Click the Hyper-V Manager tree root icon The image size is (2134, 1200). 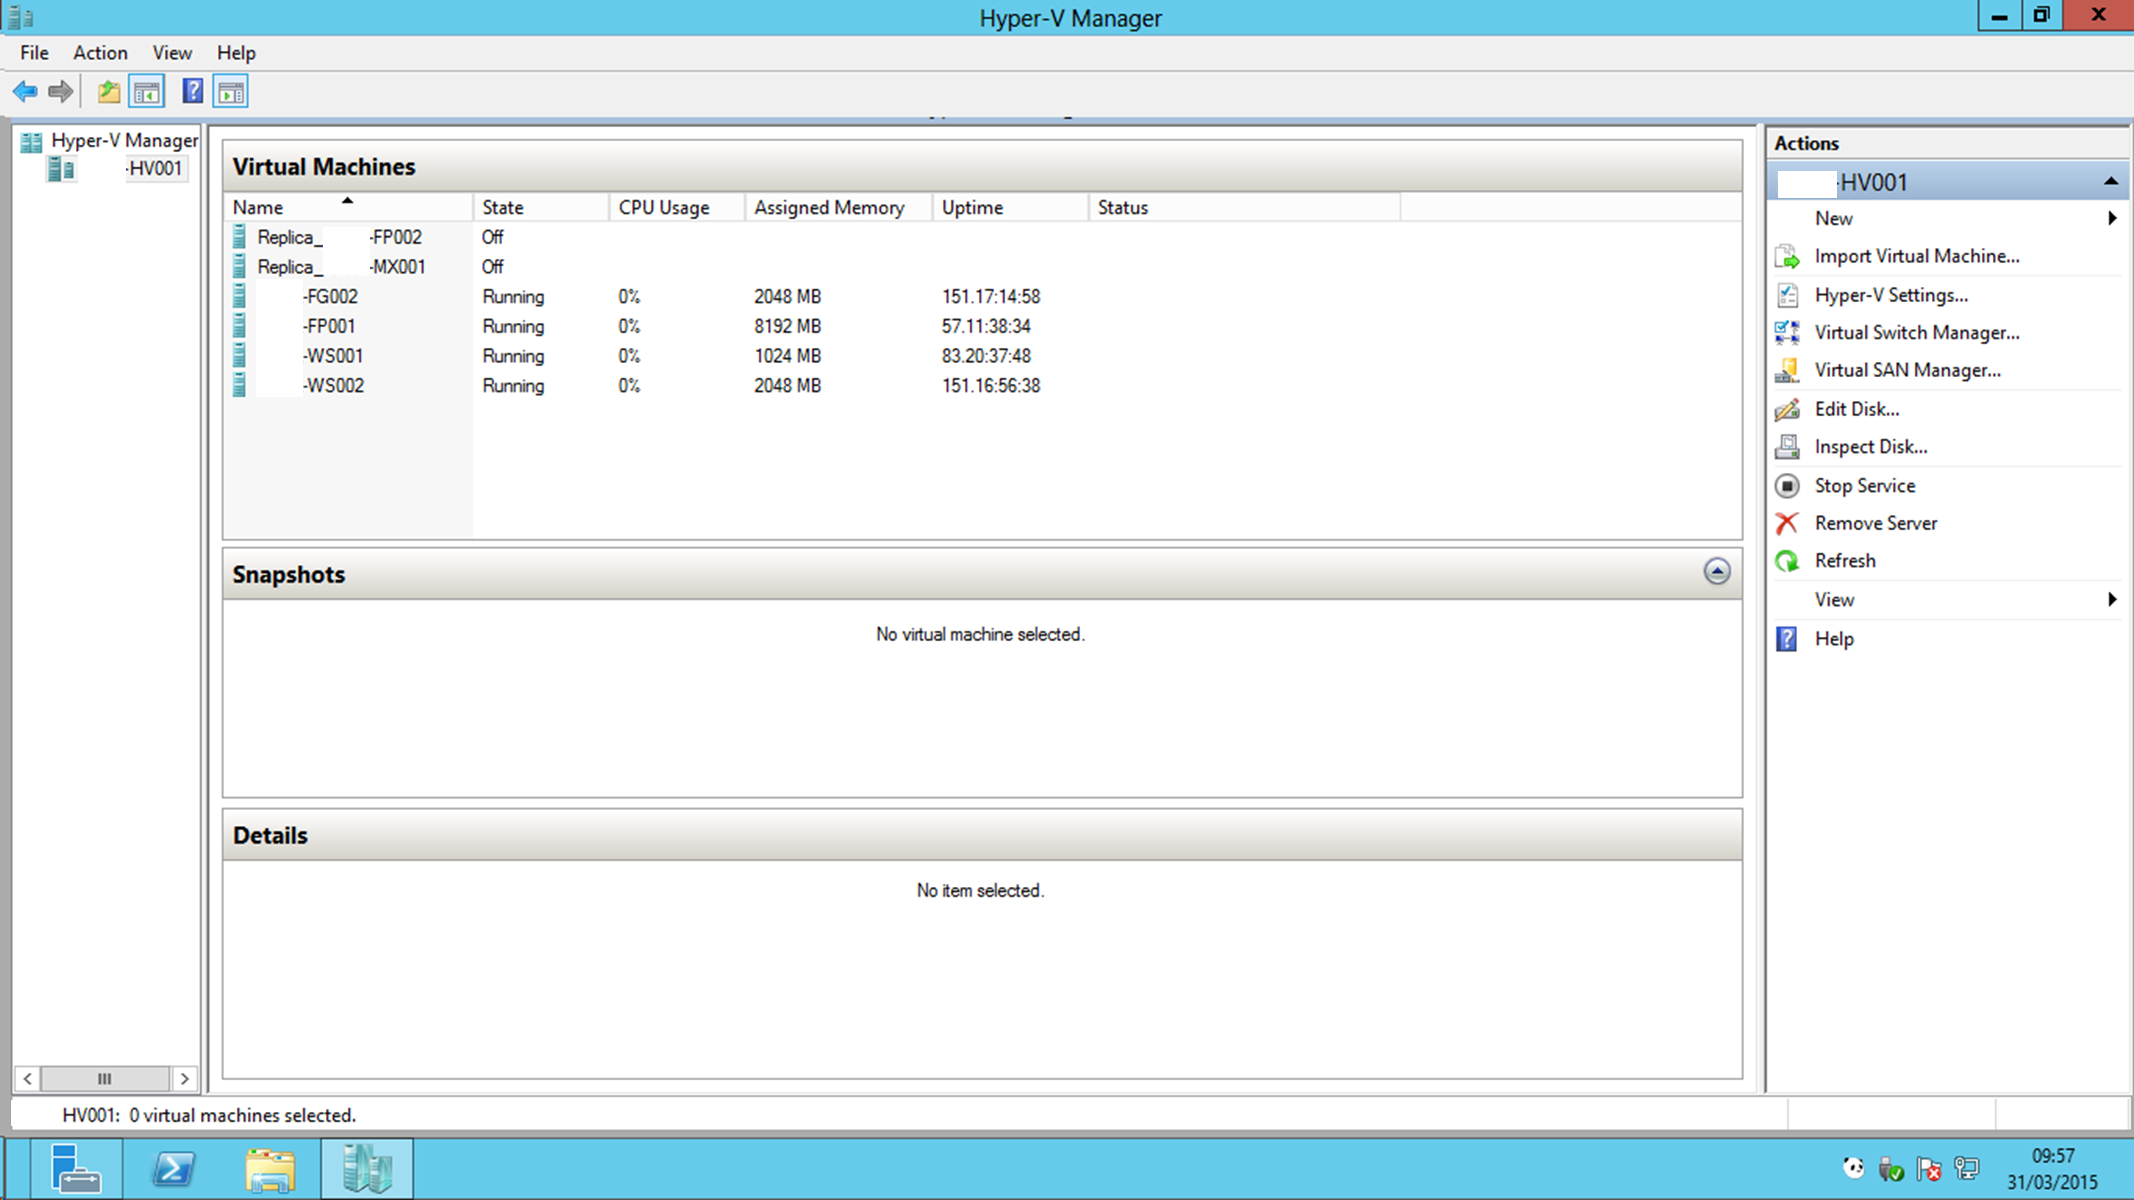pos(31,141)
